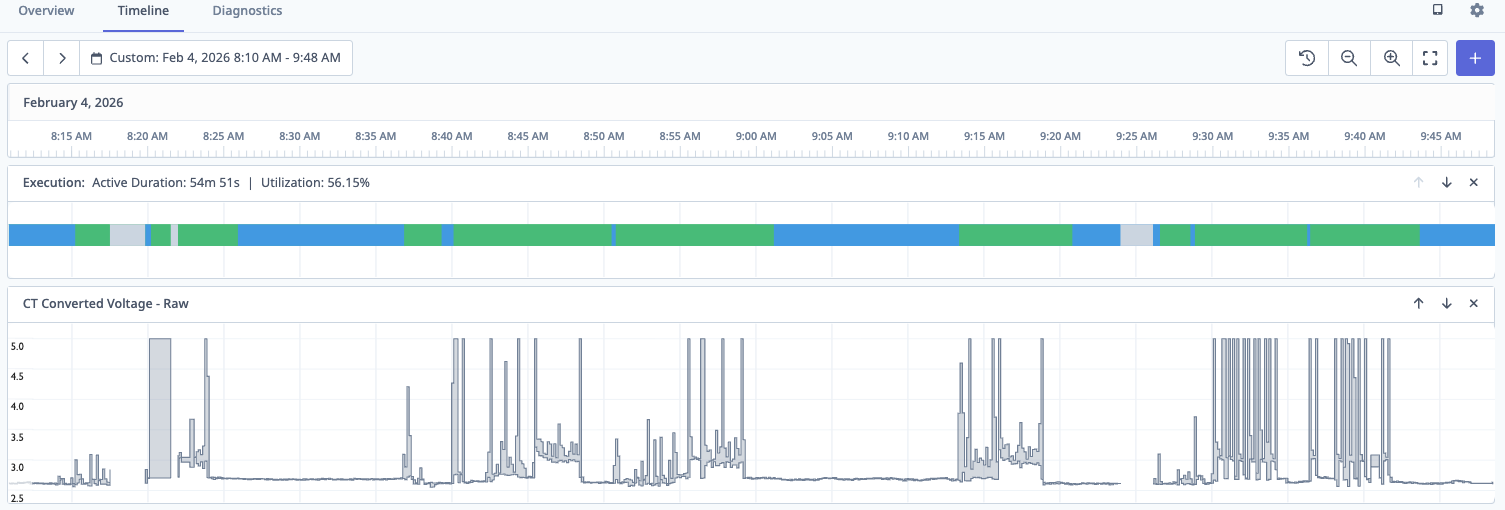Click the 9:00 AM time label
The height and width of the screenshot is (510, 1505).
(755, 136)
